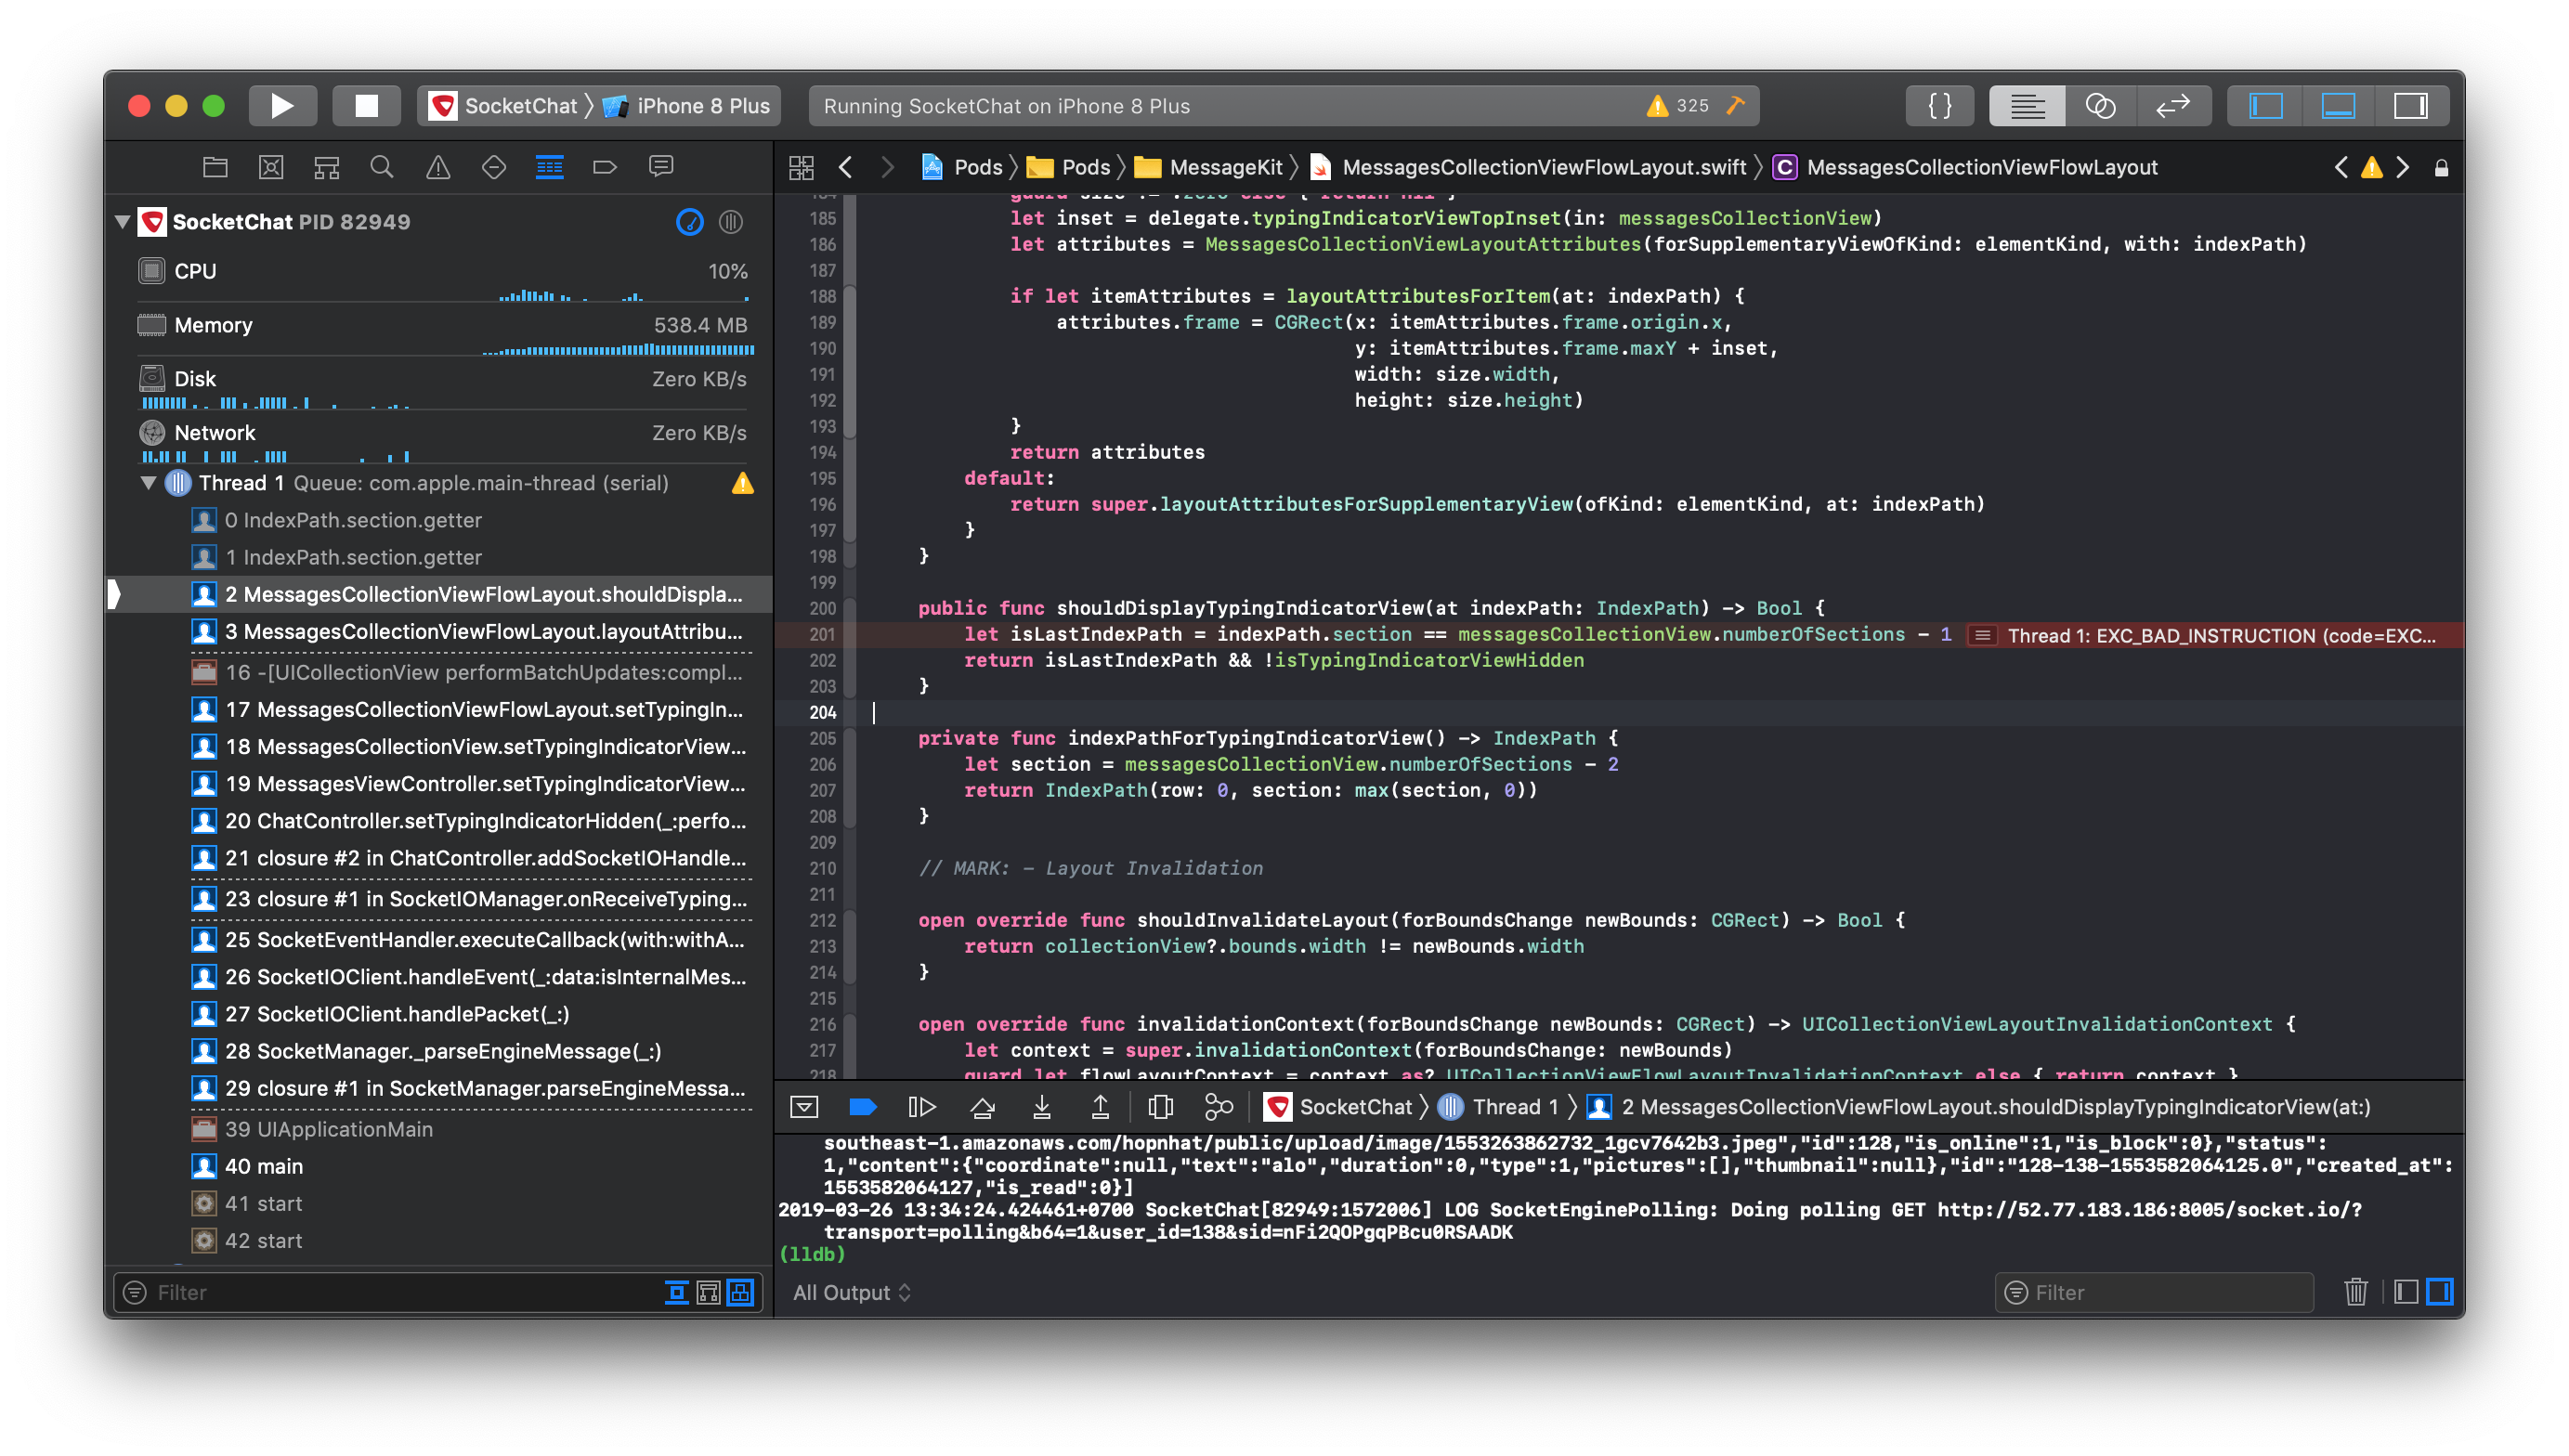Image resolution: width=2569 pixels, height=1456 pixels.
Task: Toggle the Navigator panel visibility
Action: coord(2264,105)
